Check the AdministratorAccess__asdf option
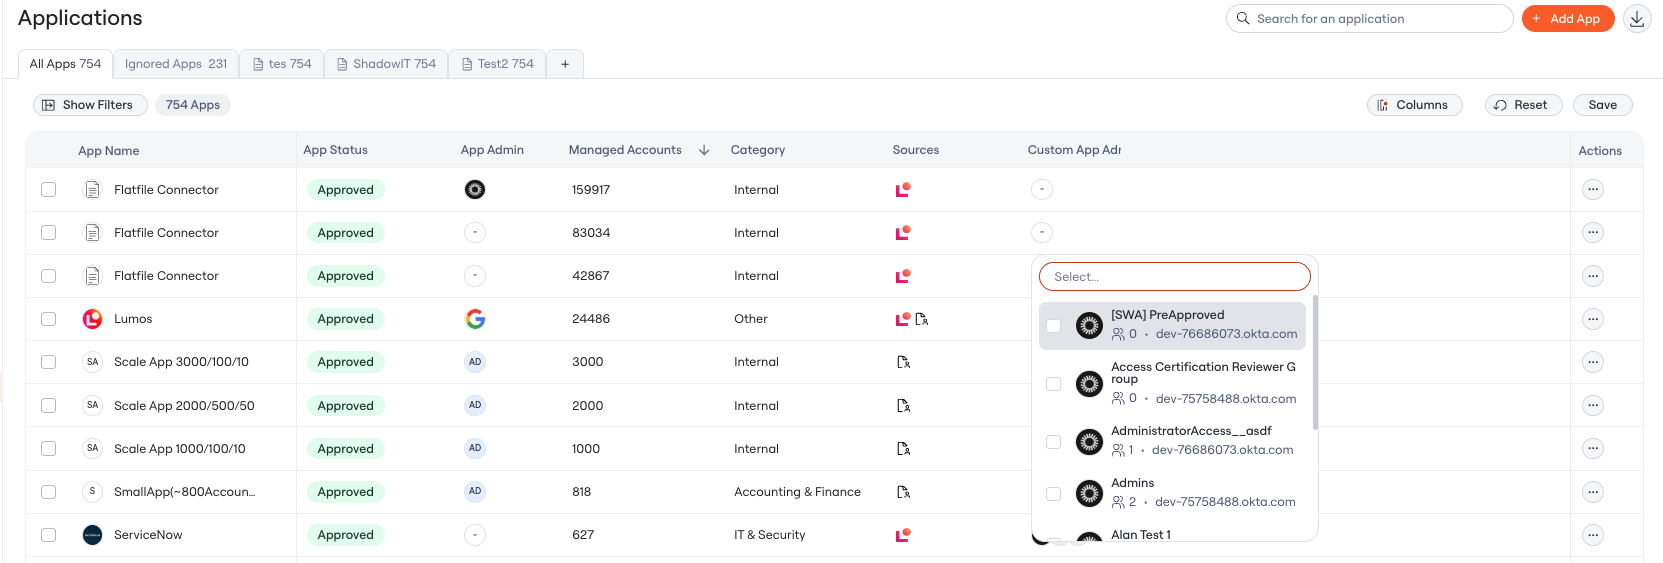The height and width of the screenshot is (563, 1663). click(1053, 441)
